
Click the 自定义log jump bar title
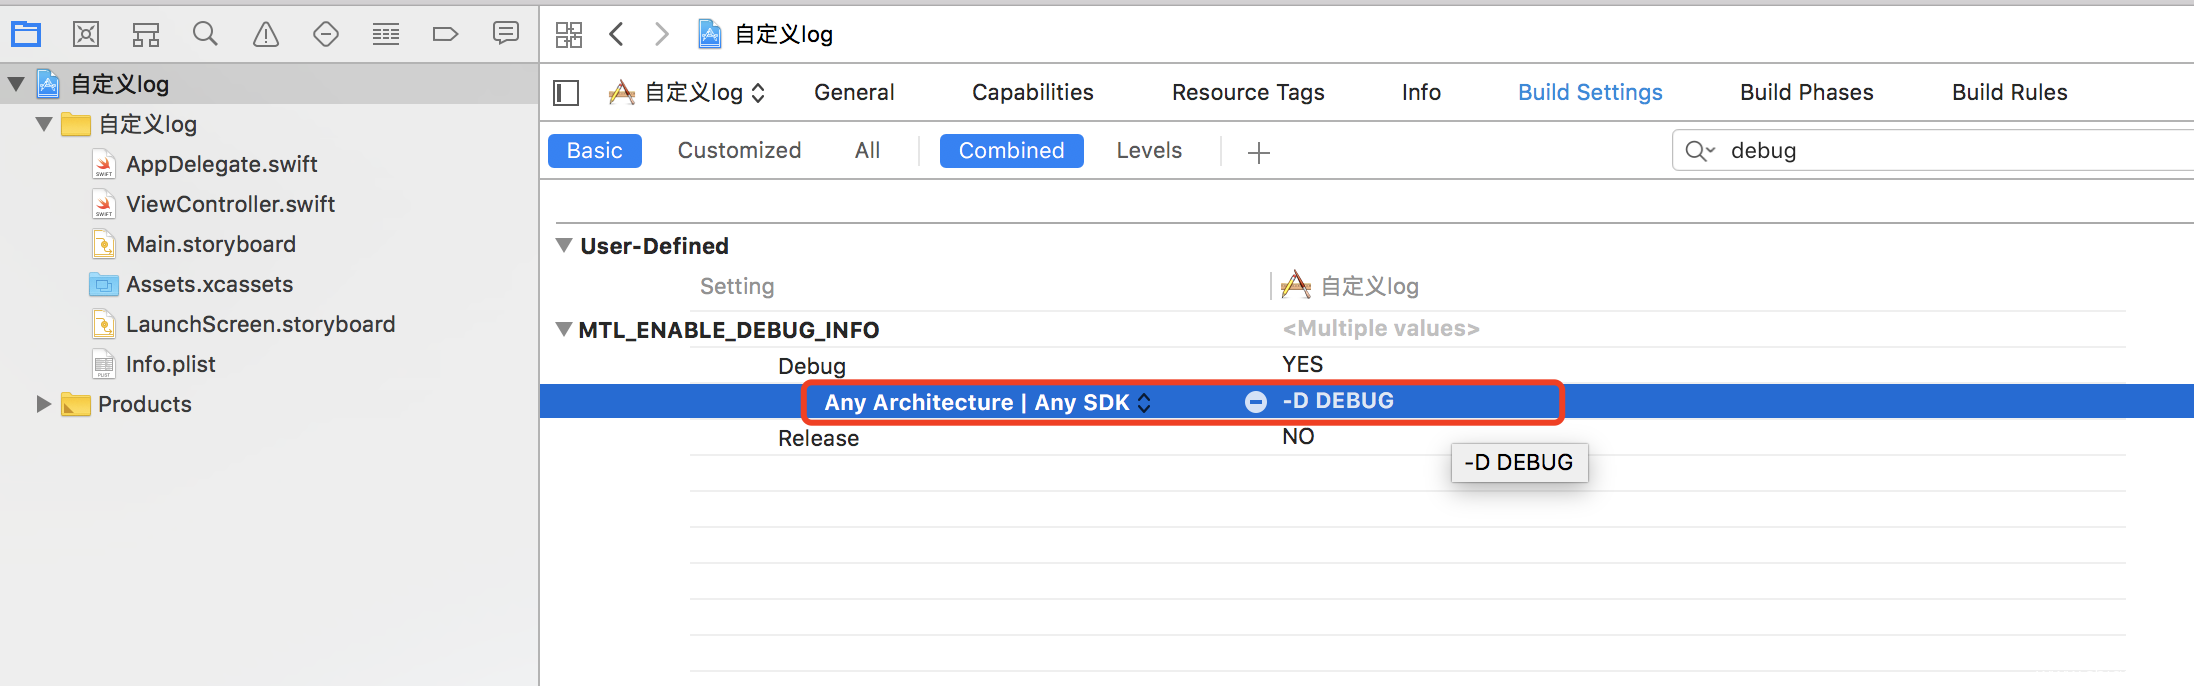coord(783,34)
